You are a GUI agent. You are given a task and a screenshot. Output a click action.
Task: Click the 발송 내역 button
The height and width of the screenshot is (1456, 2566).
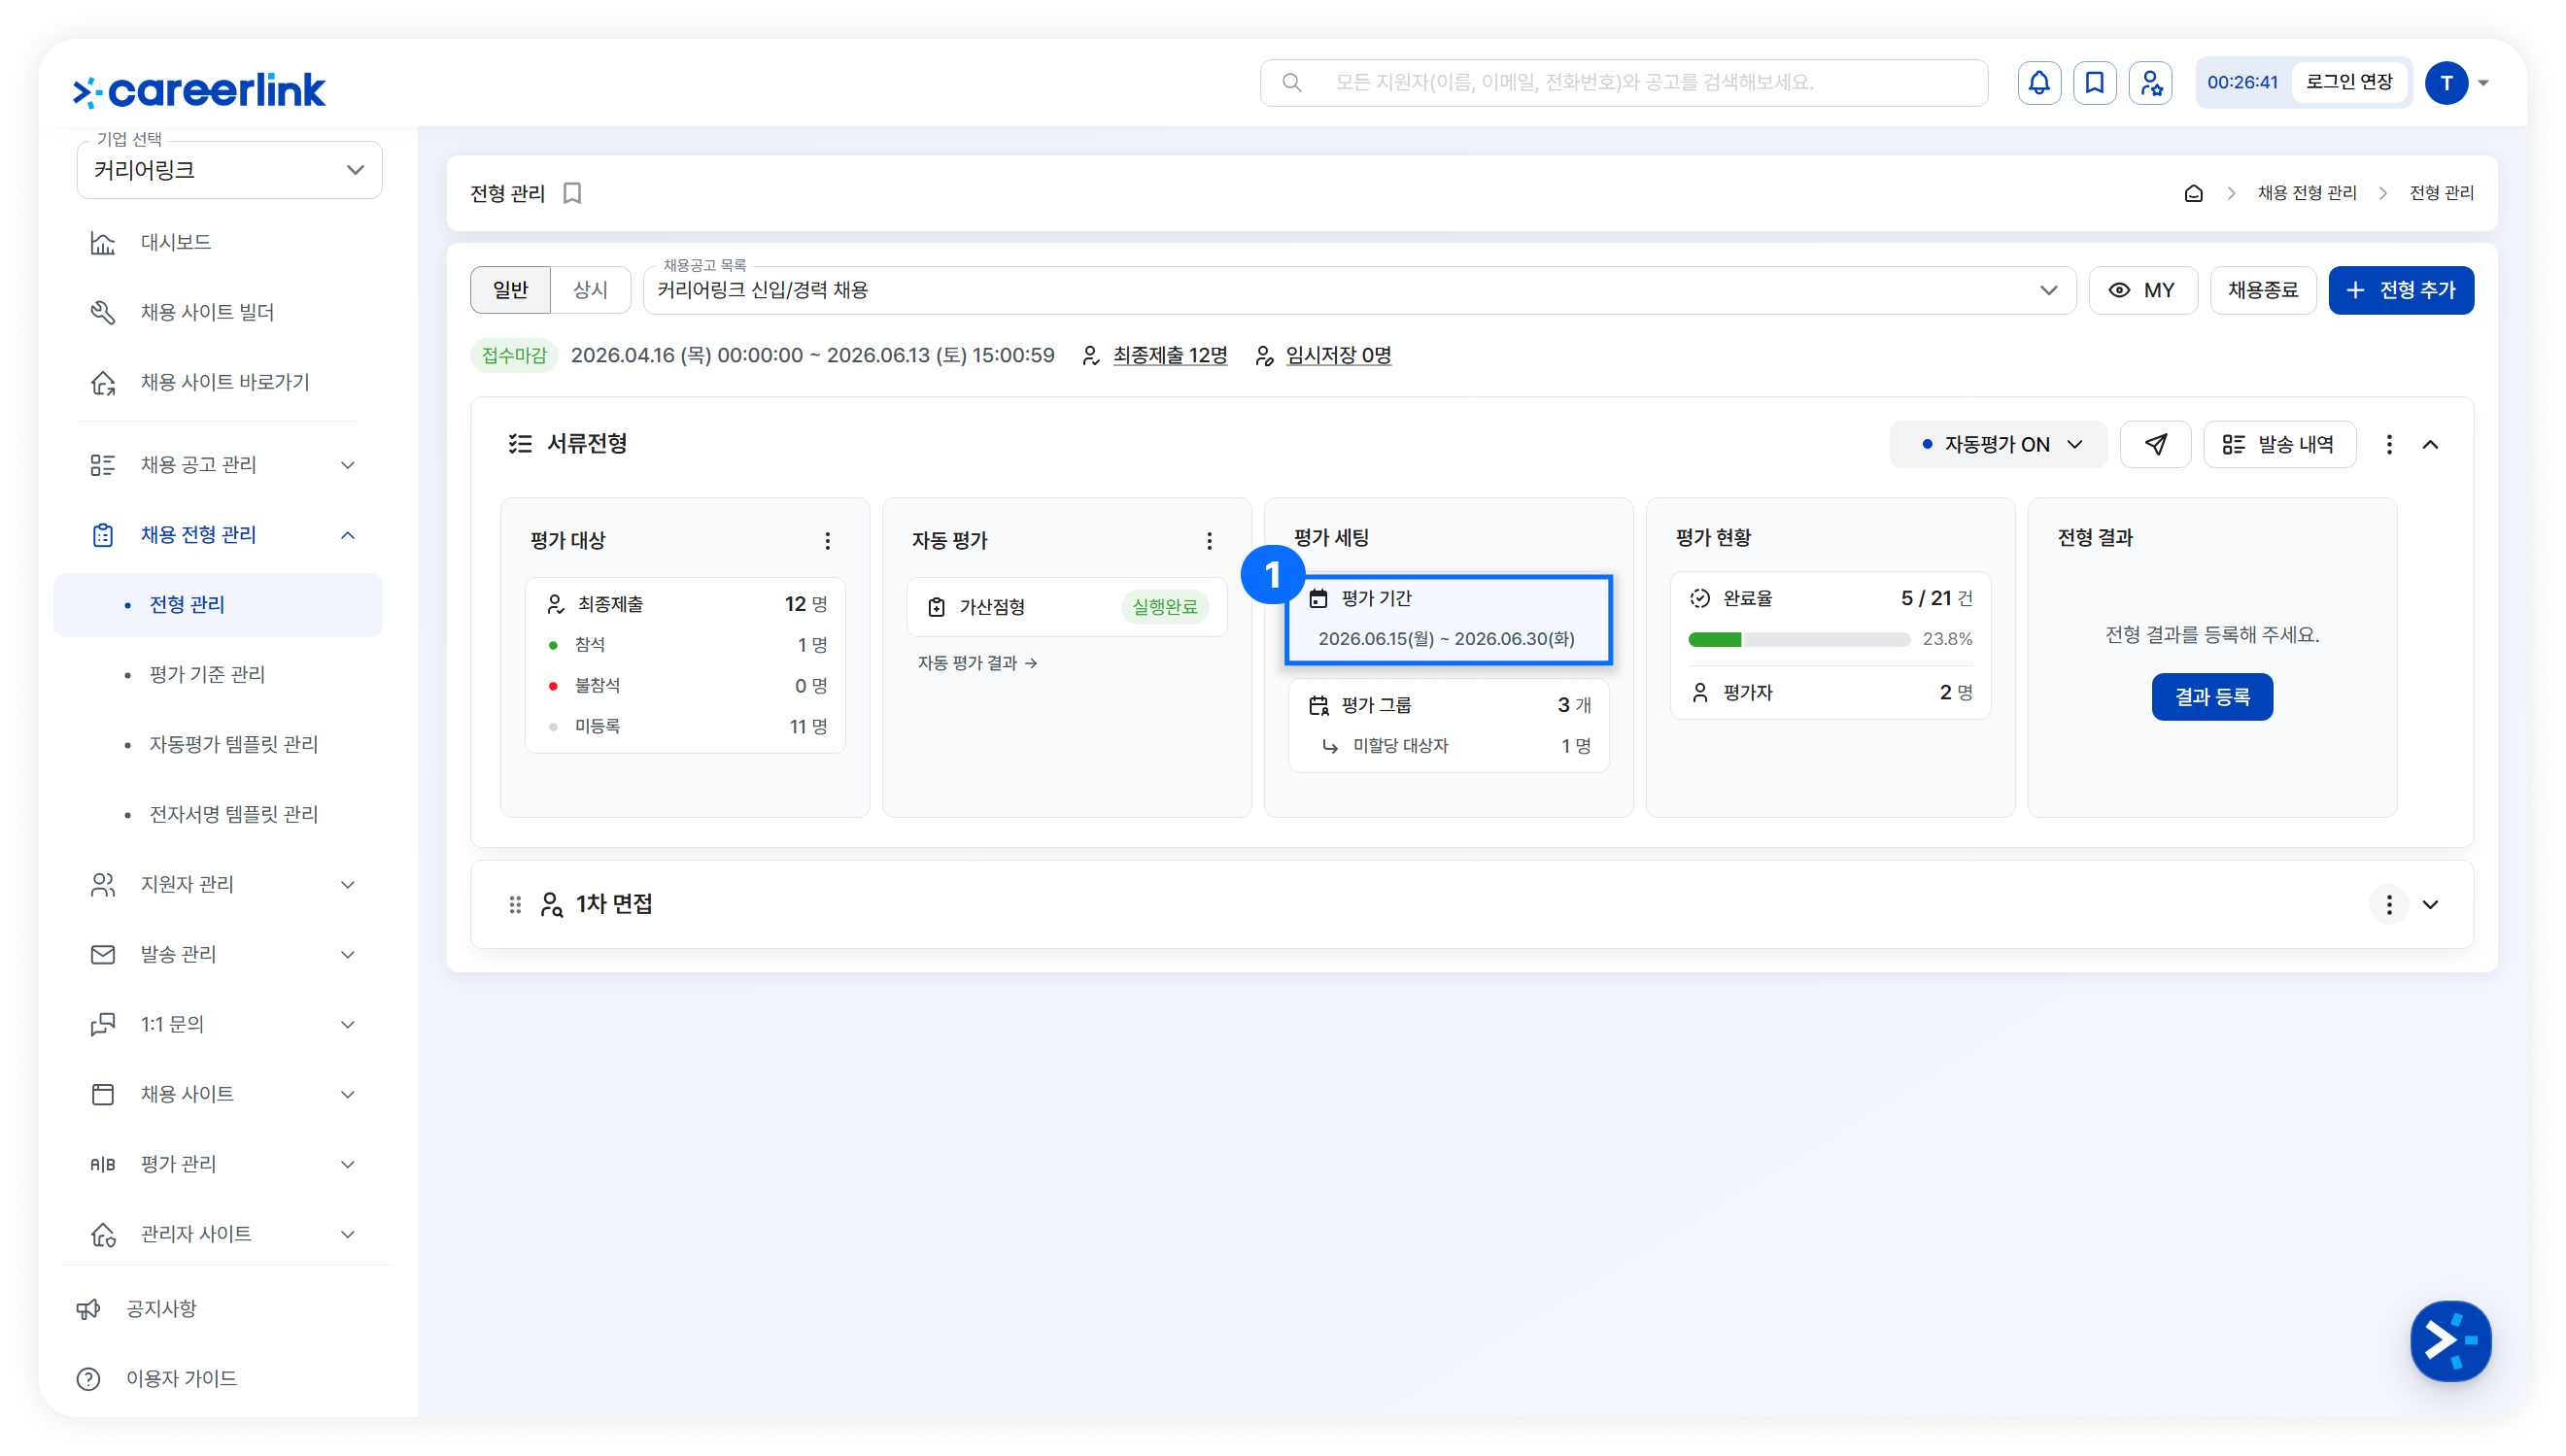pos(2279,444)
